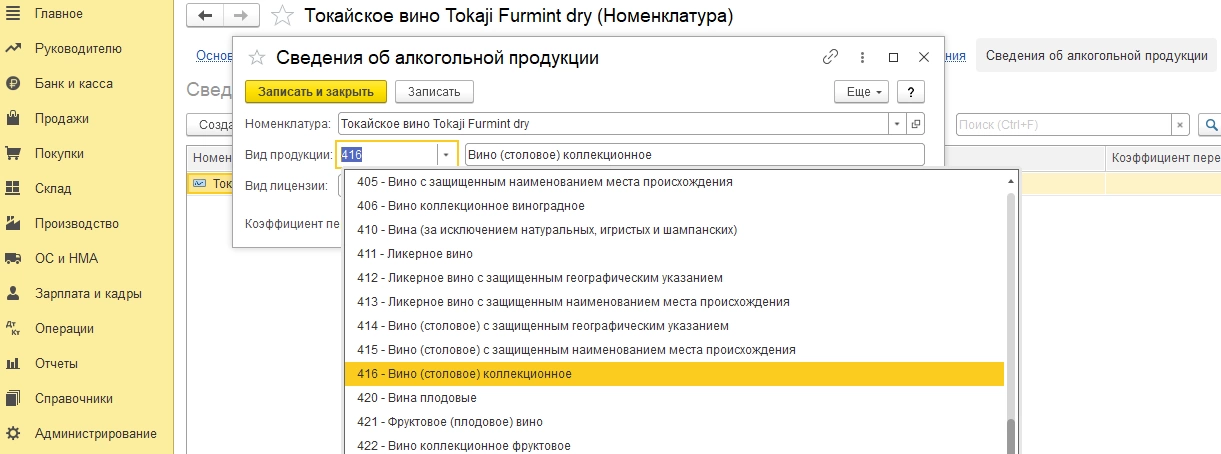Star the Tokaji Furmint nomenclature as favorite

(283, 16)
